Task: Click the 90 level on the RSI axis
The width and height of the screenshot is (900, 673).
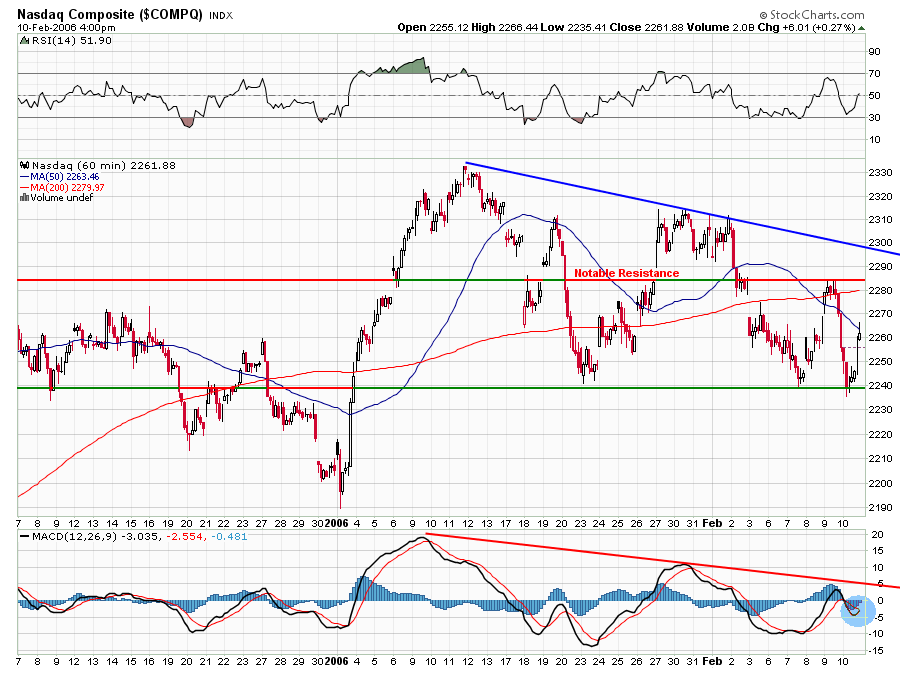Action: (x=874, y=52)
